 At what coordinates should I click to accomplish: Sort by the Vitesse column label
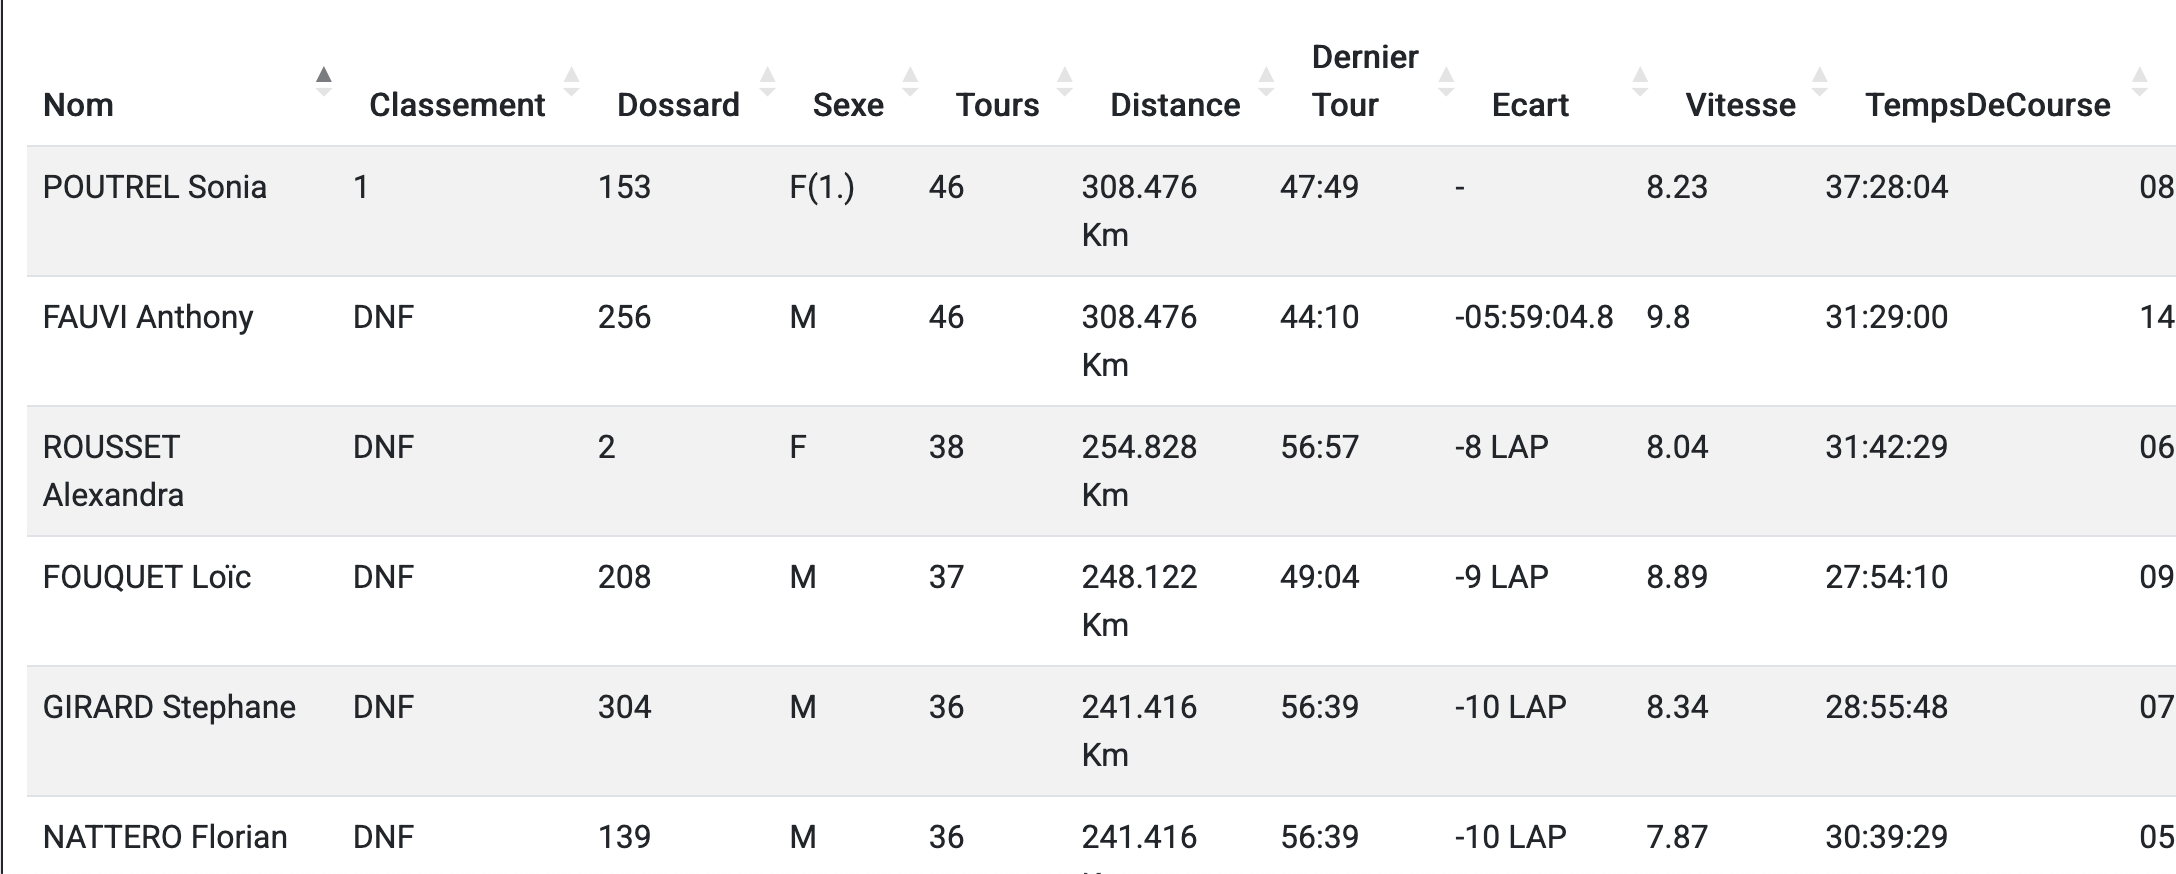tap(1740, 105)
